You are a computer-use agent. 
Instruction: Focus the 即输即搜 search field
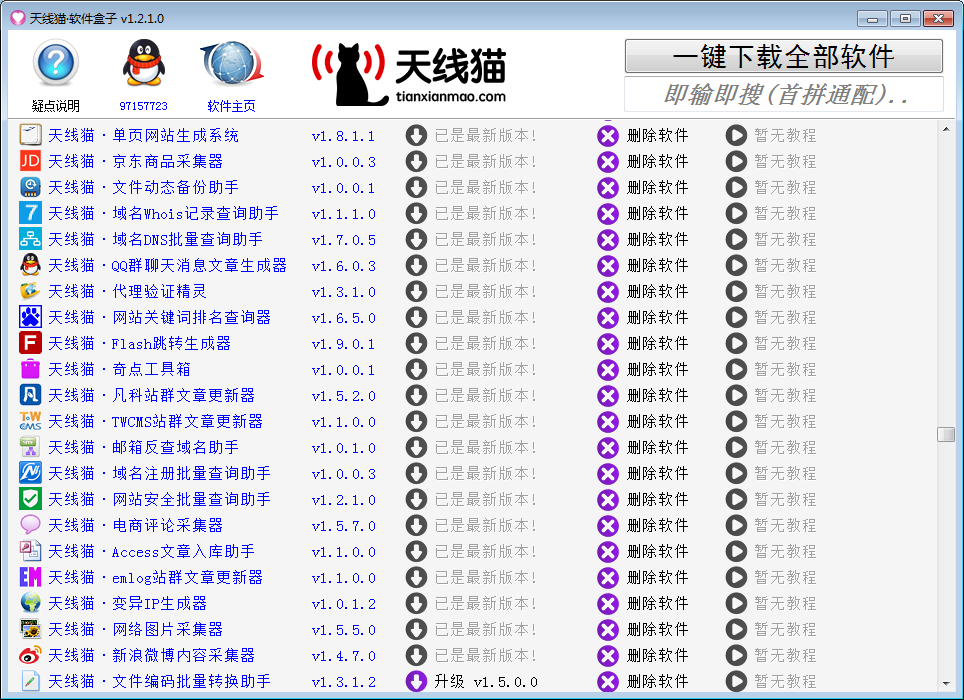(783, 95)
